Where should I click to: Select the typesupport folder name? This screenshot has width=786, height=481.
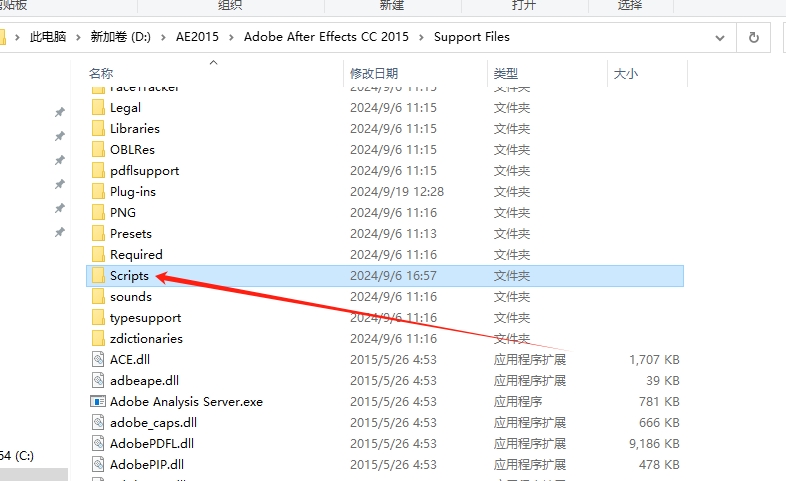[x=145, y=318]
